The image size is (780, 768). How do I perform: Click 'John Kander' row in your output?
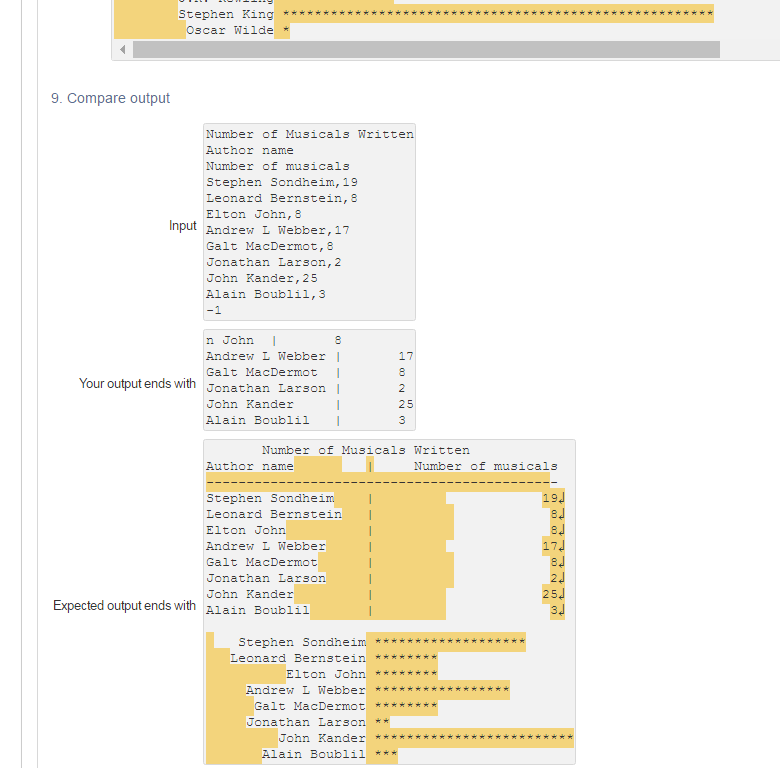[310, 404]
